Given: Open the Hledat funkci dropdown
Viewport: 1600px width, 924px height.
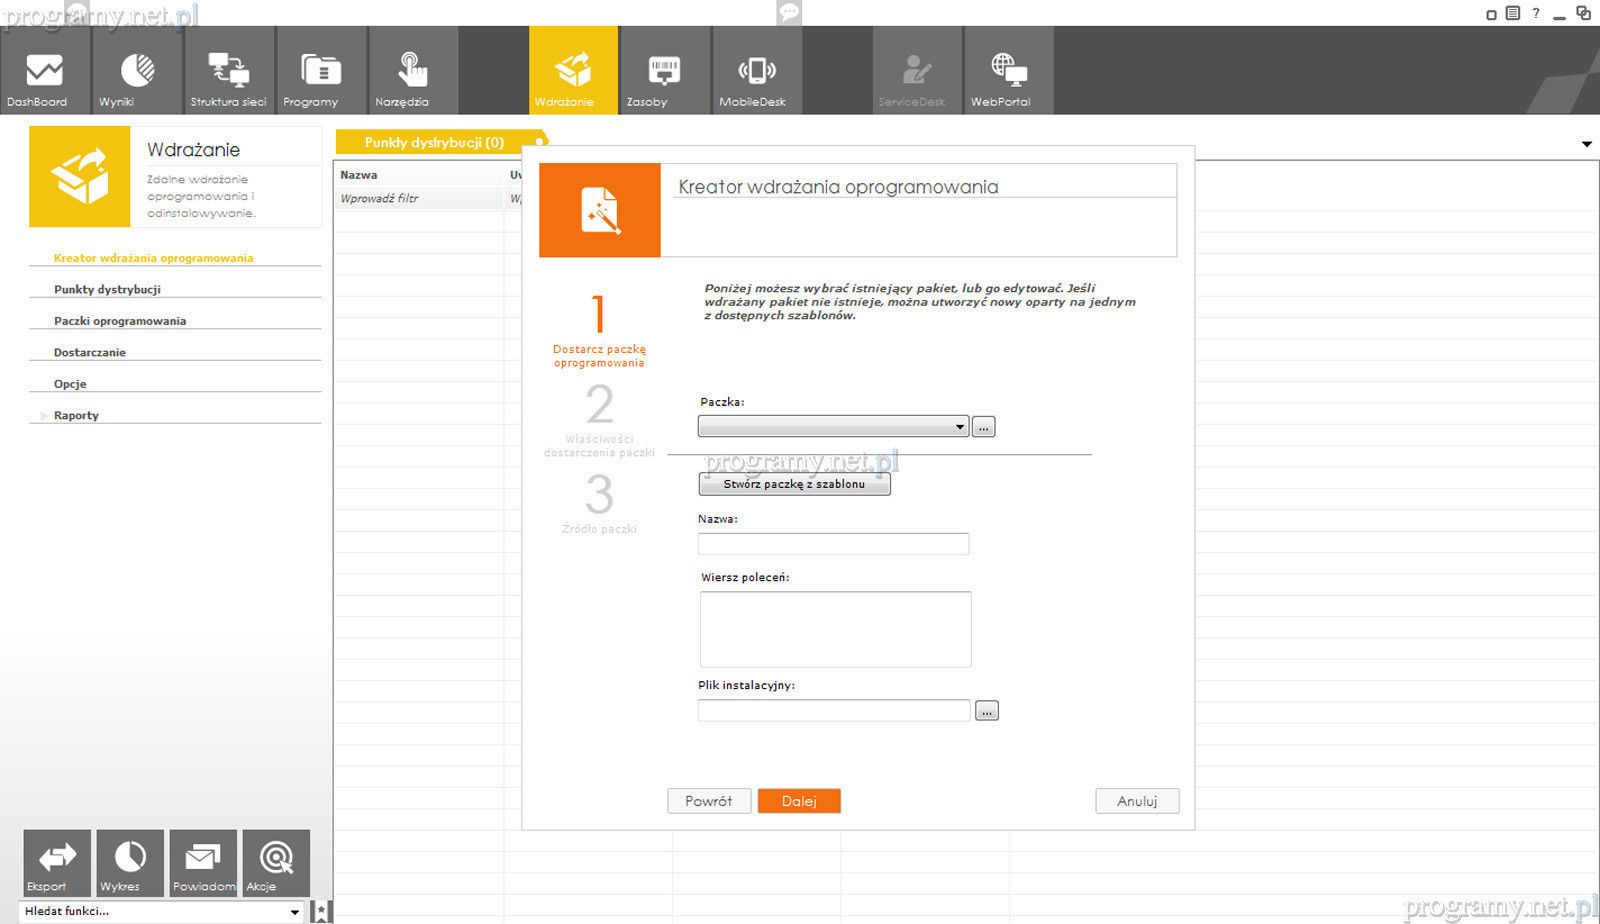Looking at the screenshot, I should click(x=294, y=912).
